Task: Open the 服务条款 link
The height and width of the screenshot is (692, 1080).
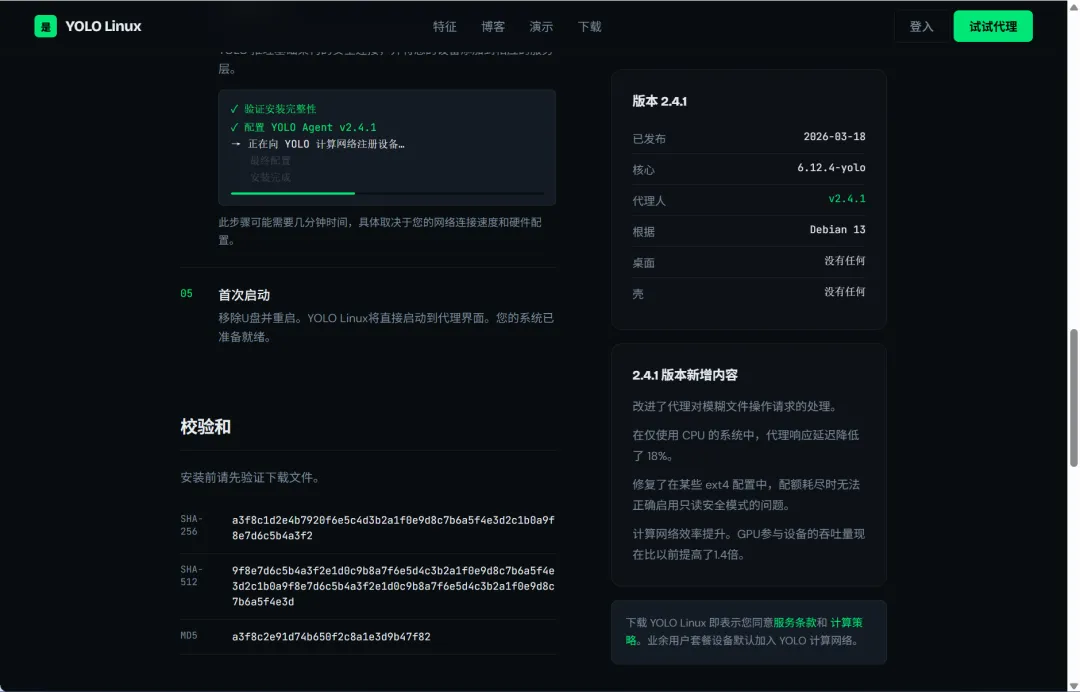Action: click(794, 622)
